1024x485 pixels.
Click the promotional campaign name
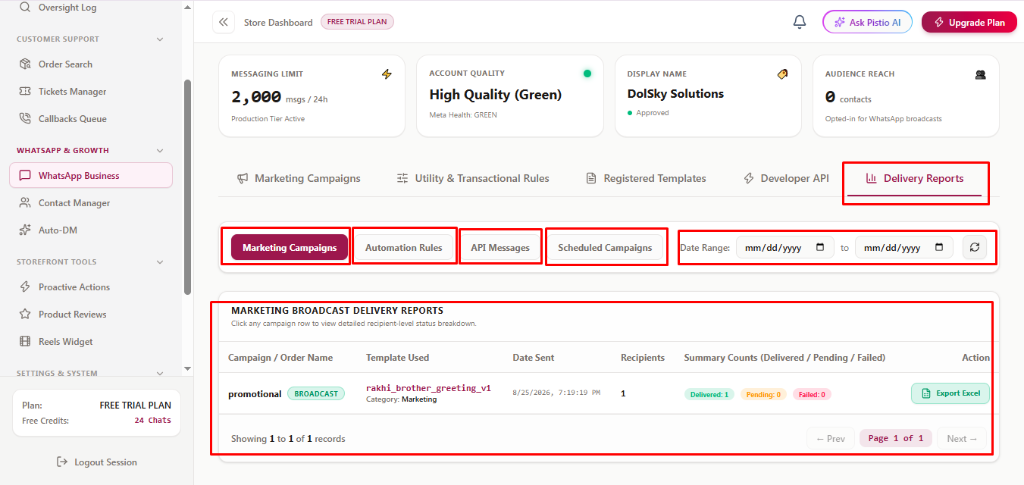tap(255, 394)
